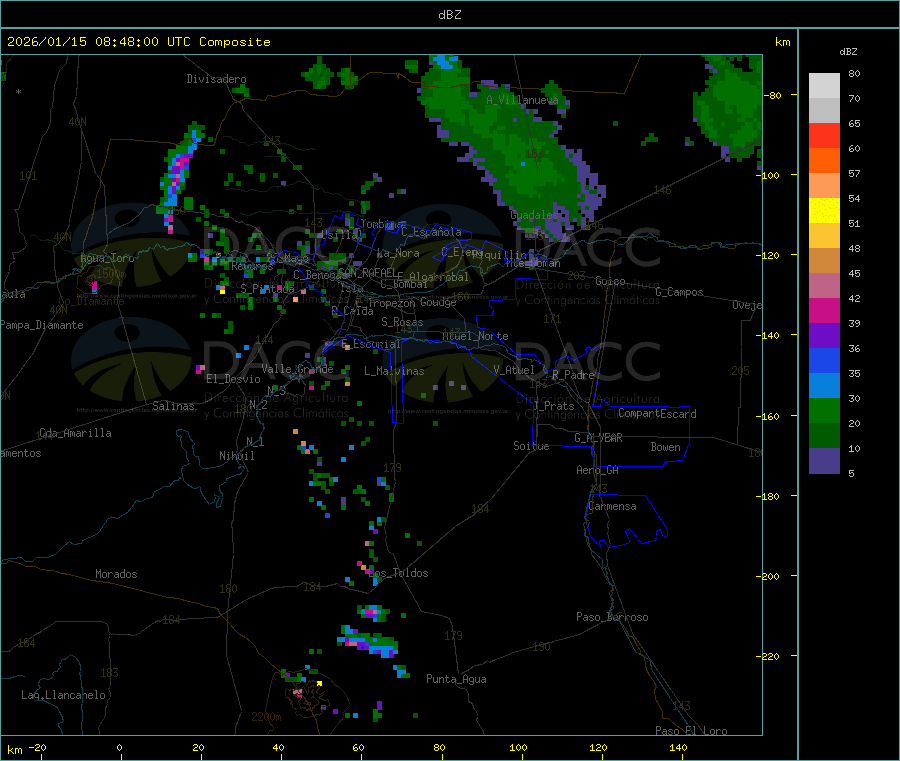Click the 'Los_Toldos' map label

point(398,573)
